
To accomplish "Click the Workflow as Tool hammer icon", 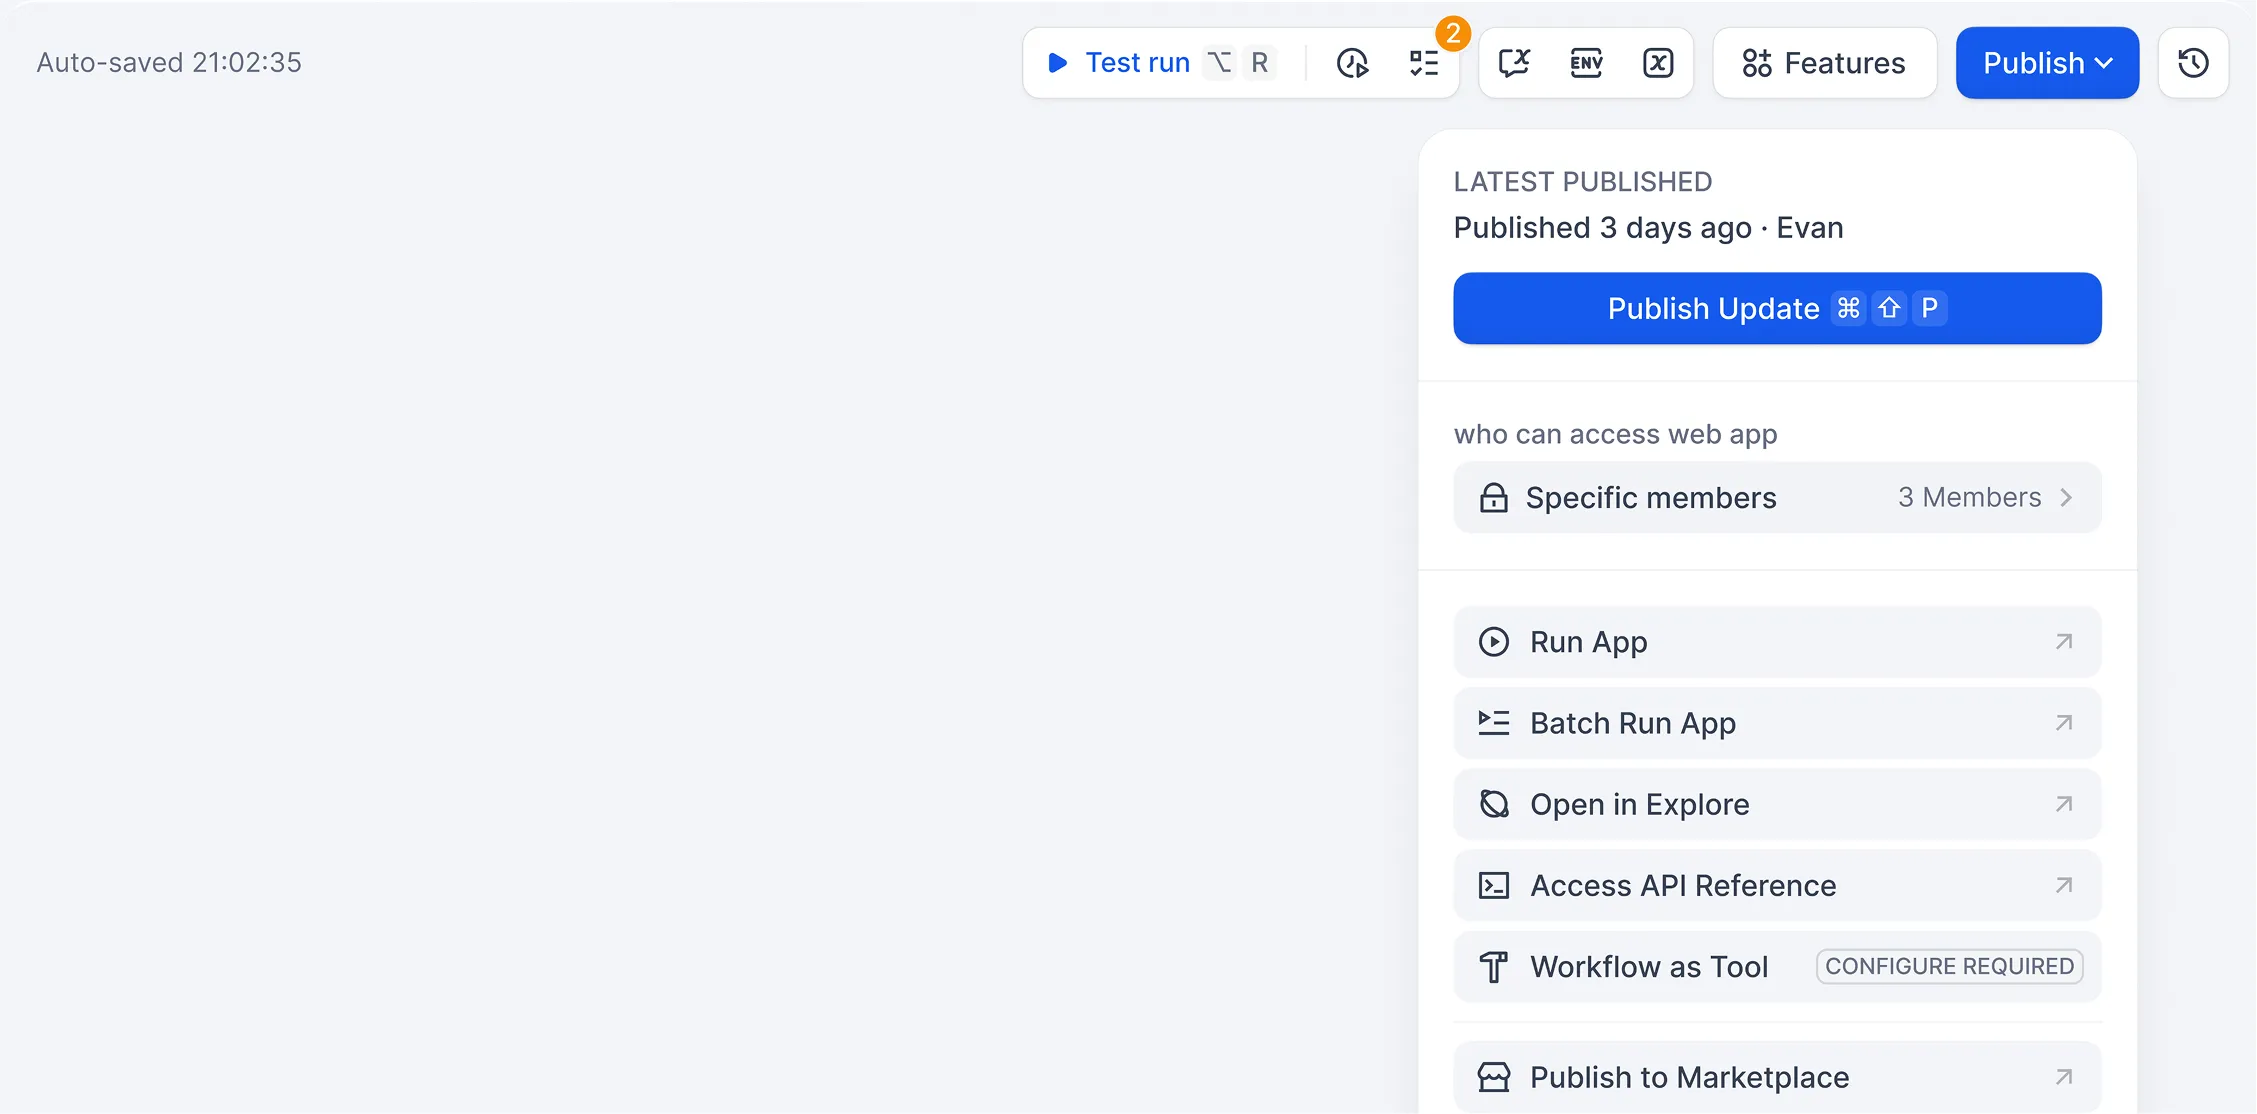I will 1493,967.
